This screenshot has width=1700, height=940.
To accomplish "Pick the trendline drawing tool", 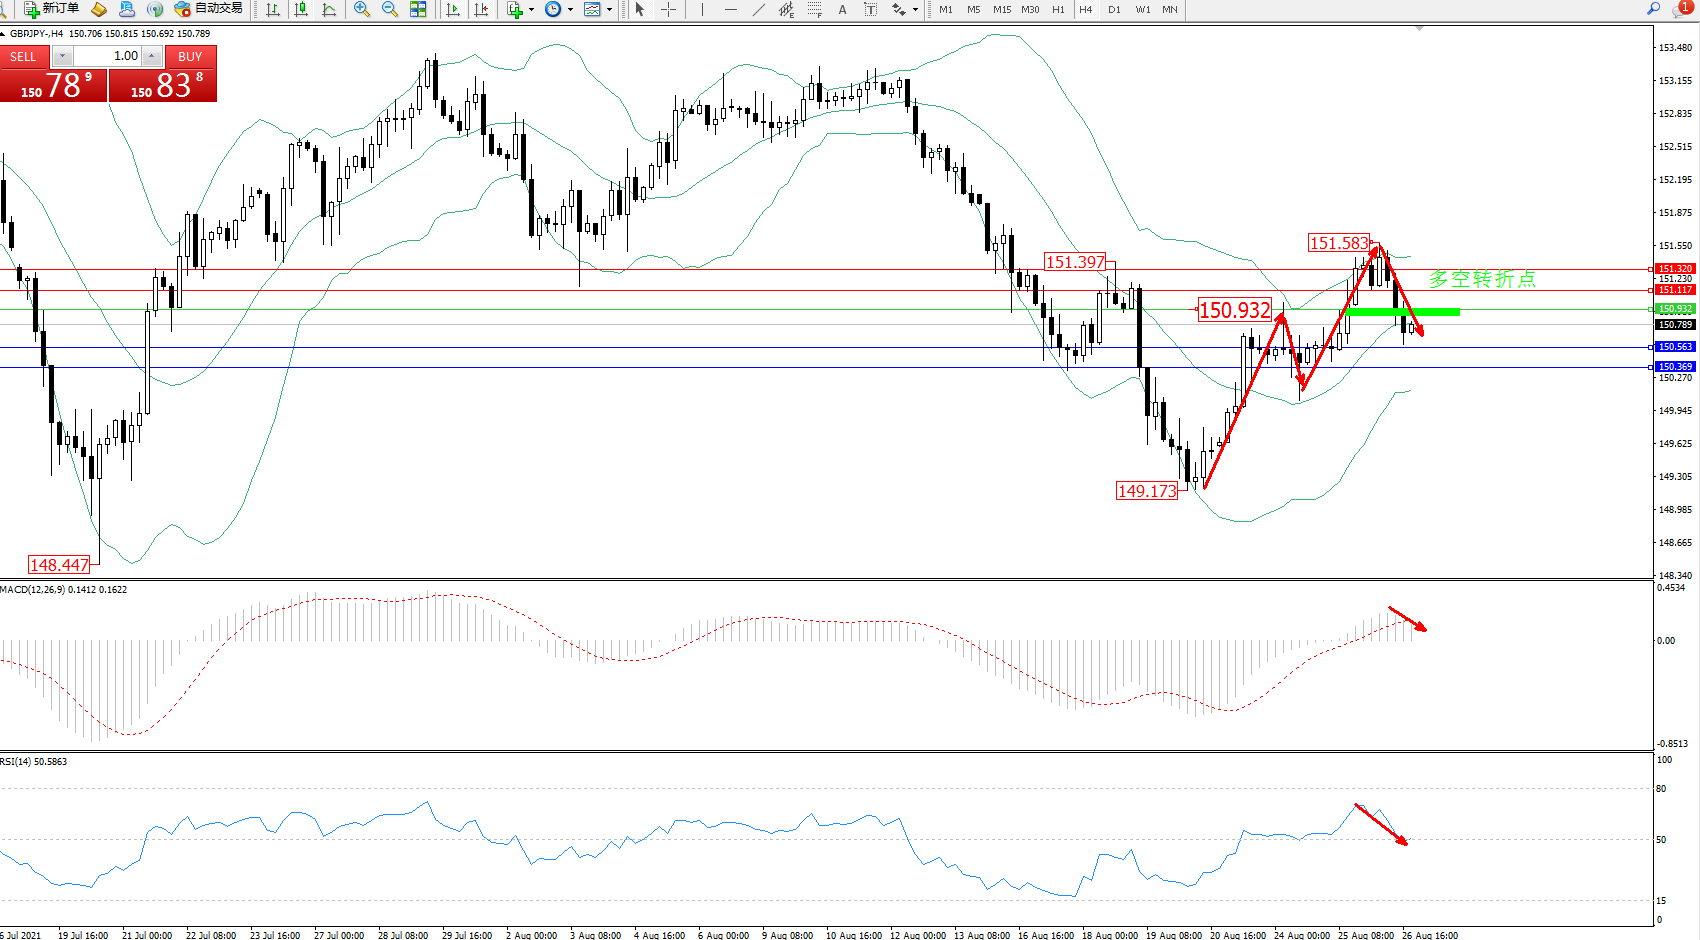I will (759, 9).
